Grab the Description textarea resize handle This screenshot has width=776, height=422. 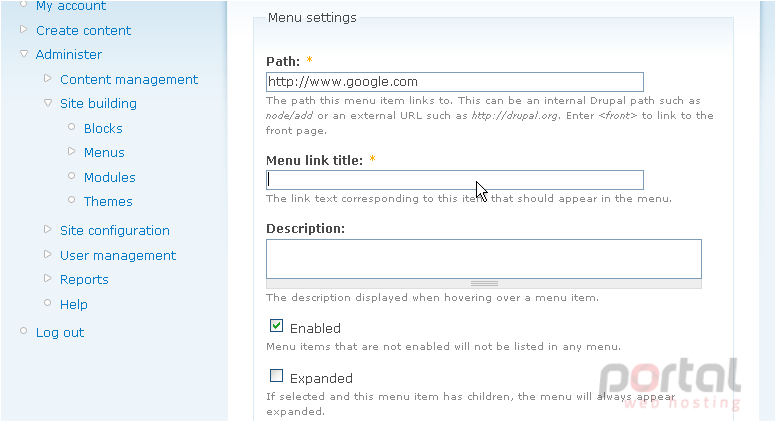click(484, 284)
